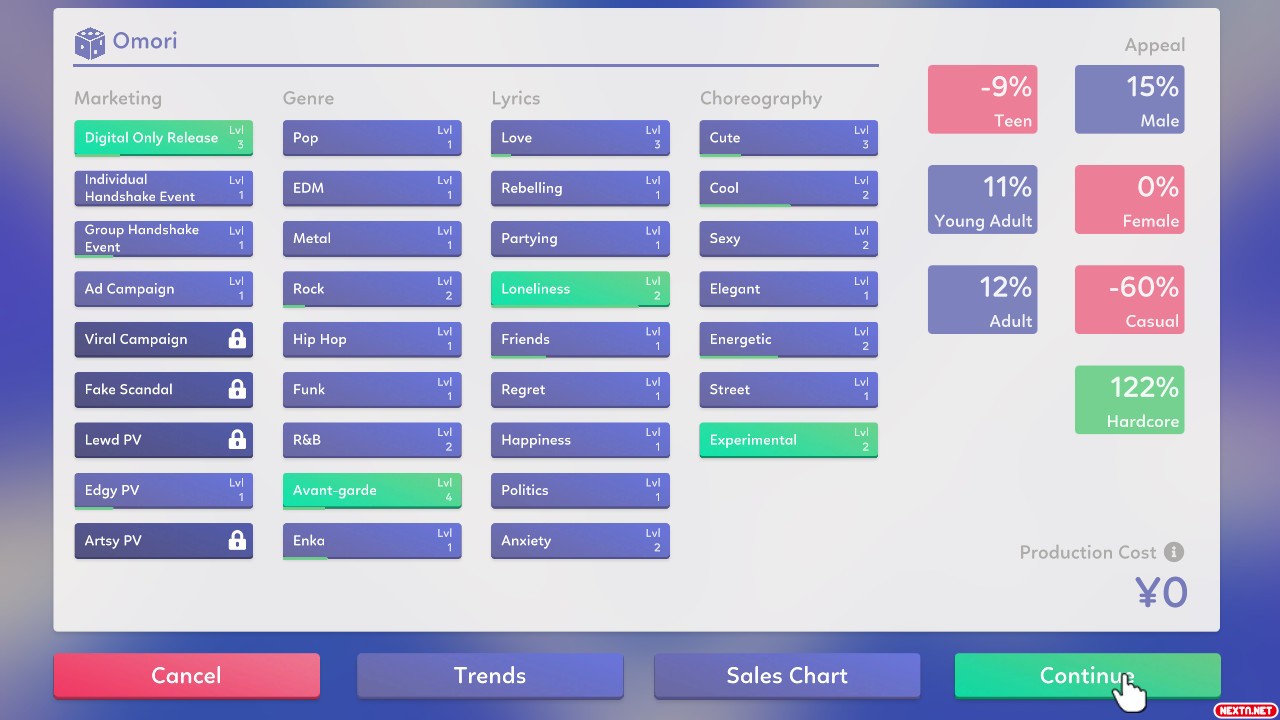This screenshot has width=1280, height=720.
Task: Click the Adult appeal tile
Action: tap(983, 300)
